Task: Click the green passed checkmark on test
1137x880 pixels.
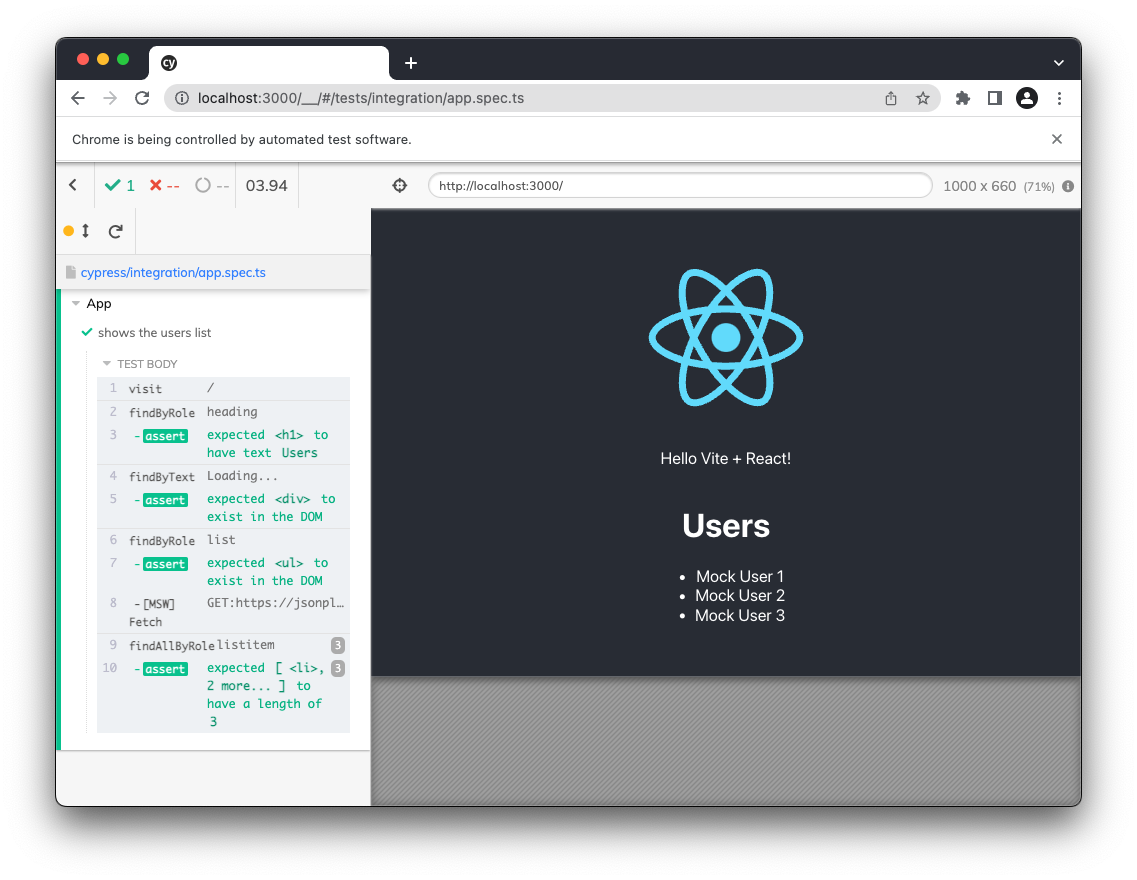Action: (87, 332)
